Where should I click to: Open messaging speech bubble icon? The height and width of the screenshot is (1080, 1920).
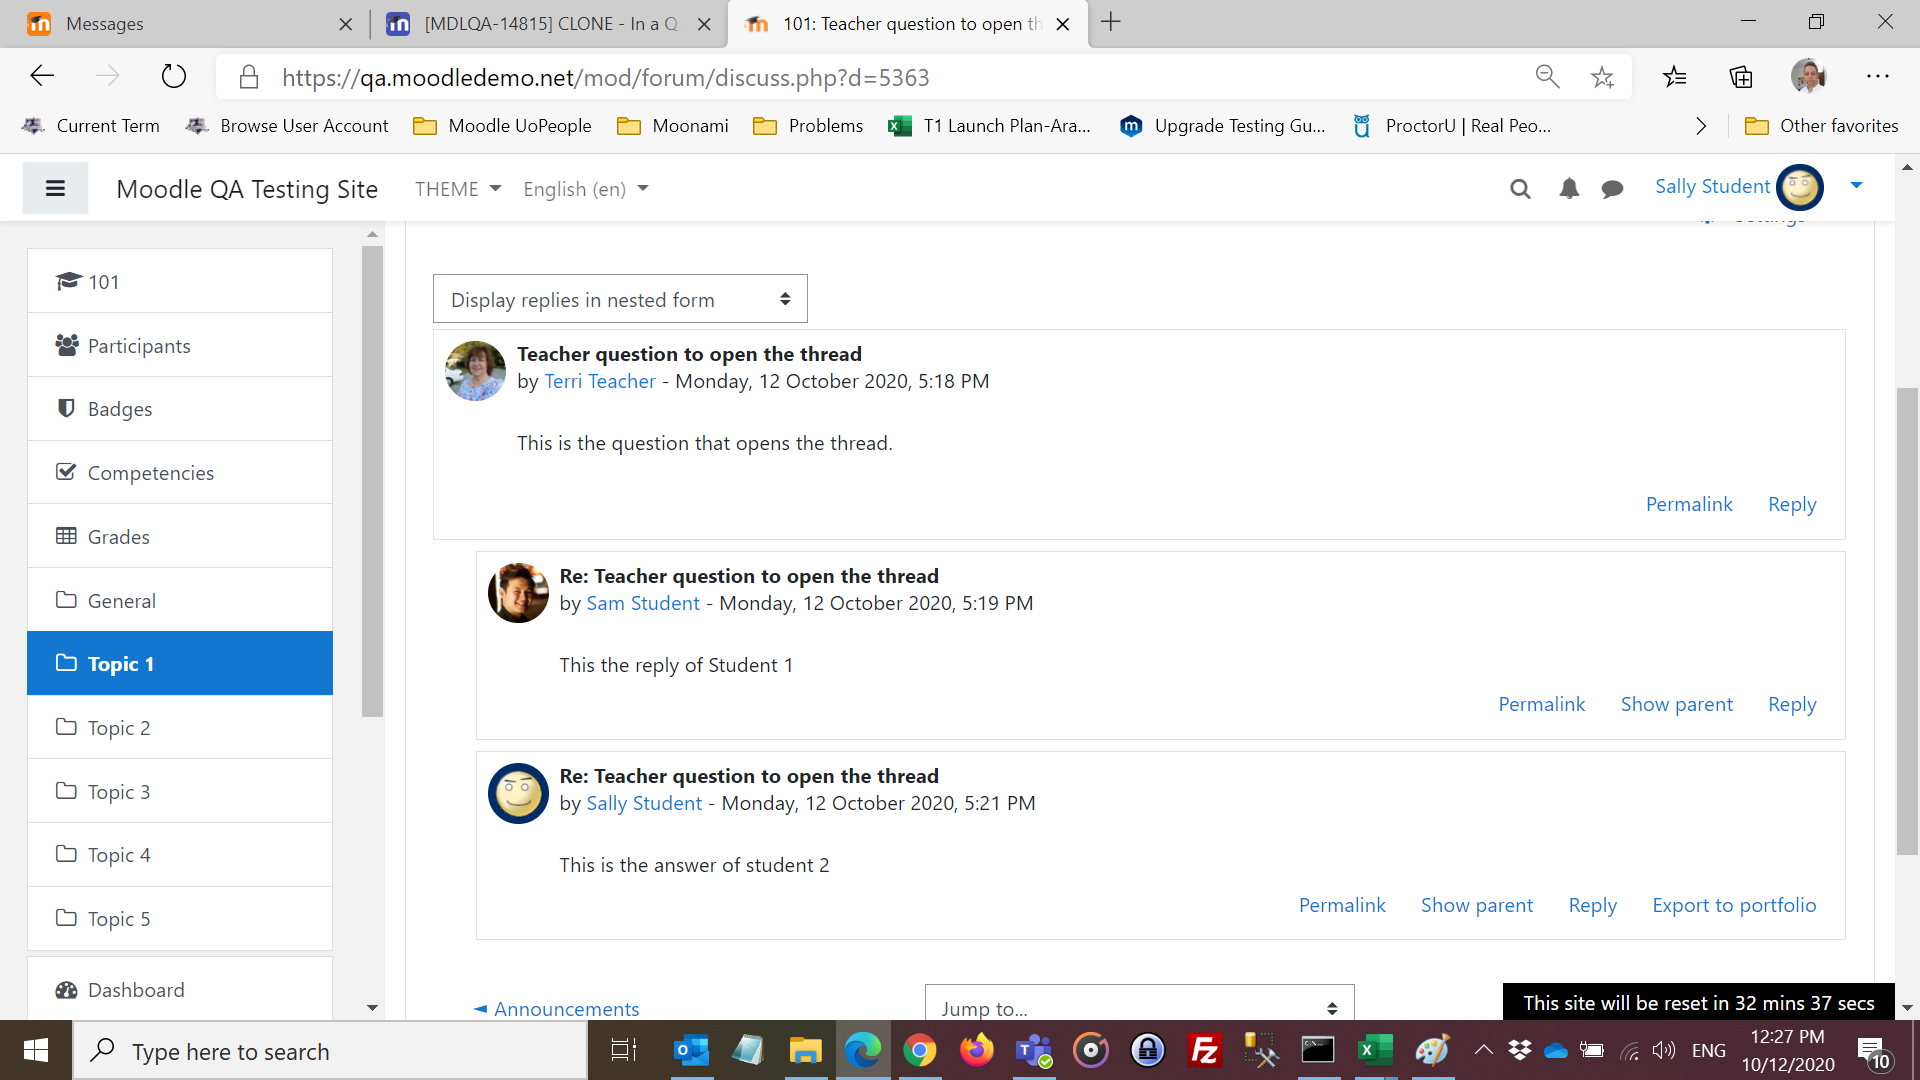coord(1612,189)
